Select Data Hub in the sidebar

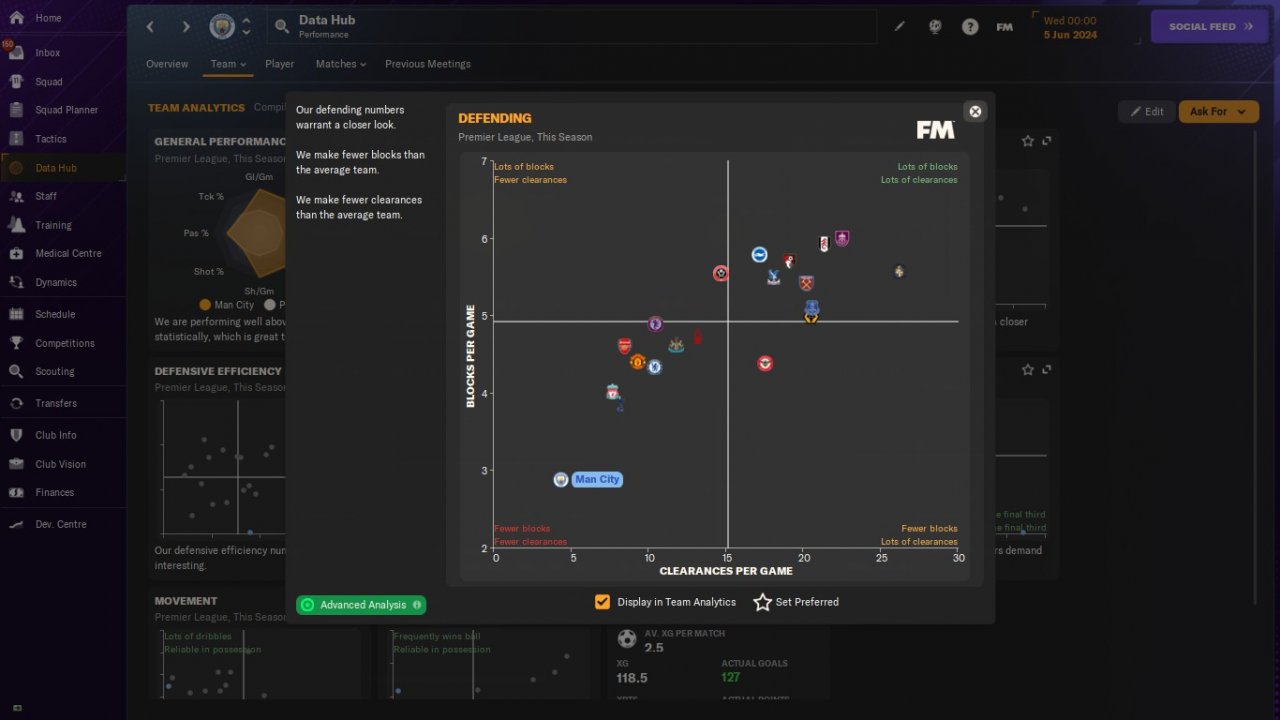pos(62,168)
